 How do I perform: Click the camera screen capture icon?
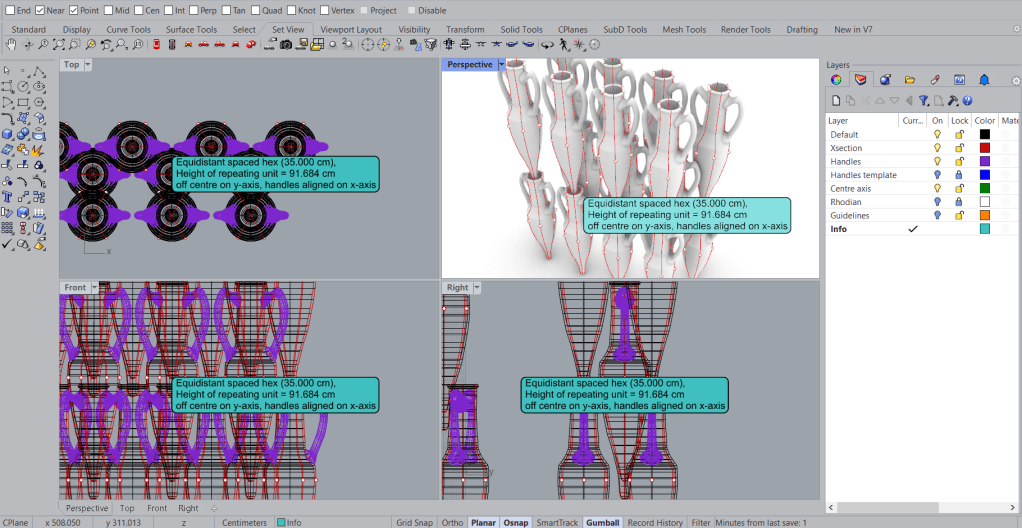(286, 45)
